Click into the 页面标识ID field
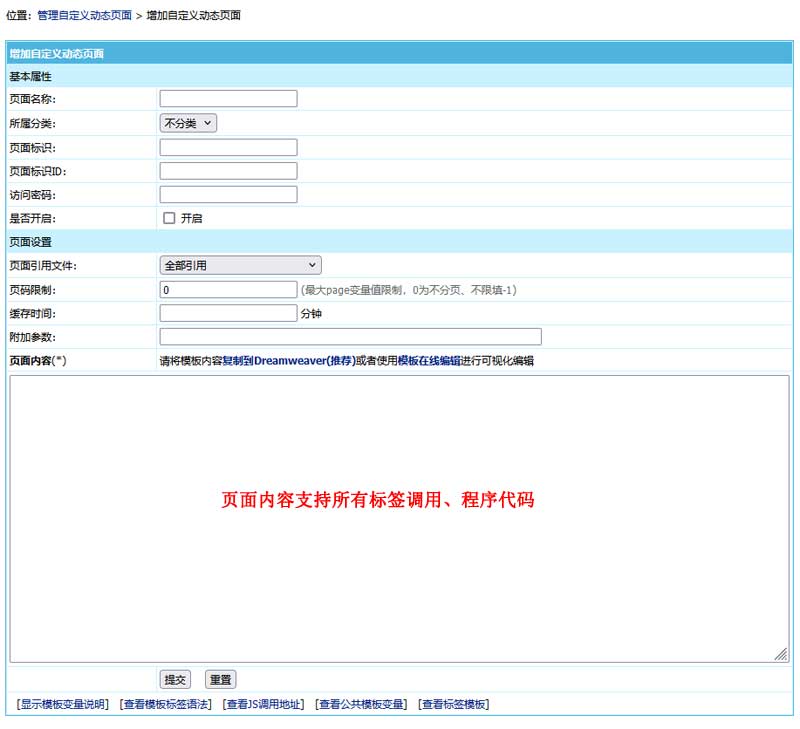The height and width of the screenshot is (729, 800). (x=228, y=171)
